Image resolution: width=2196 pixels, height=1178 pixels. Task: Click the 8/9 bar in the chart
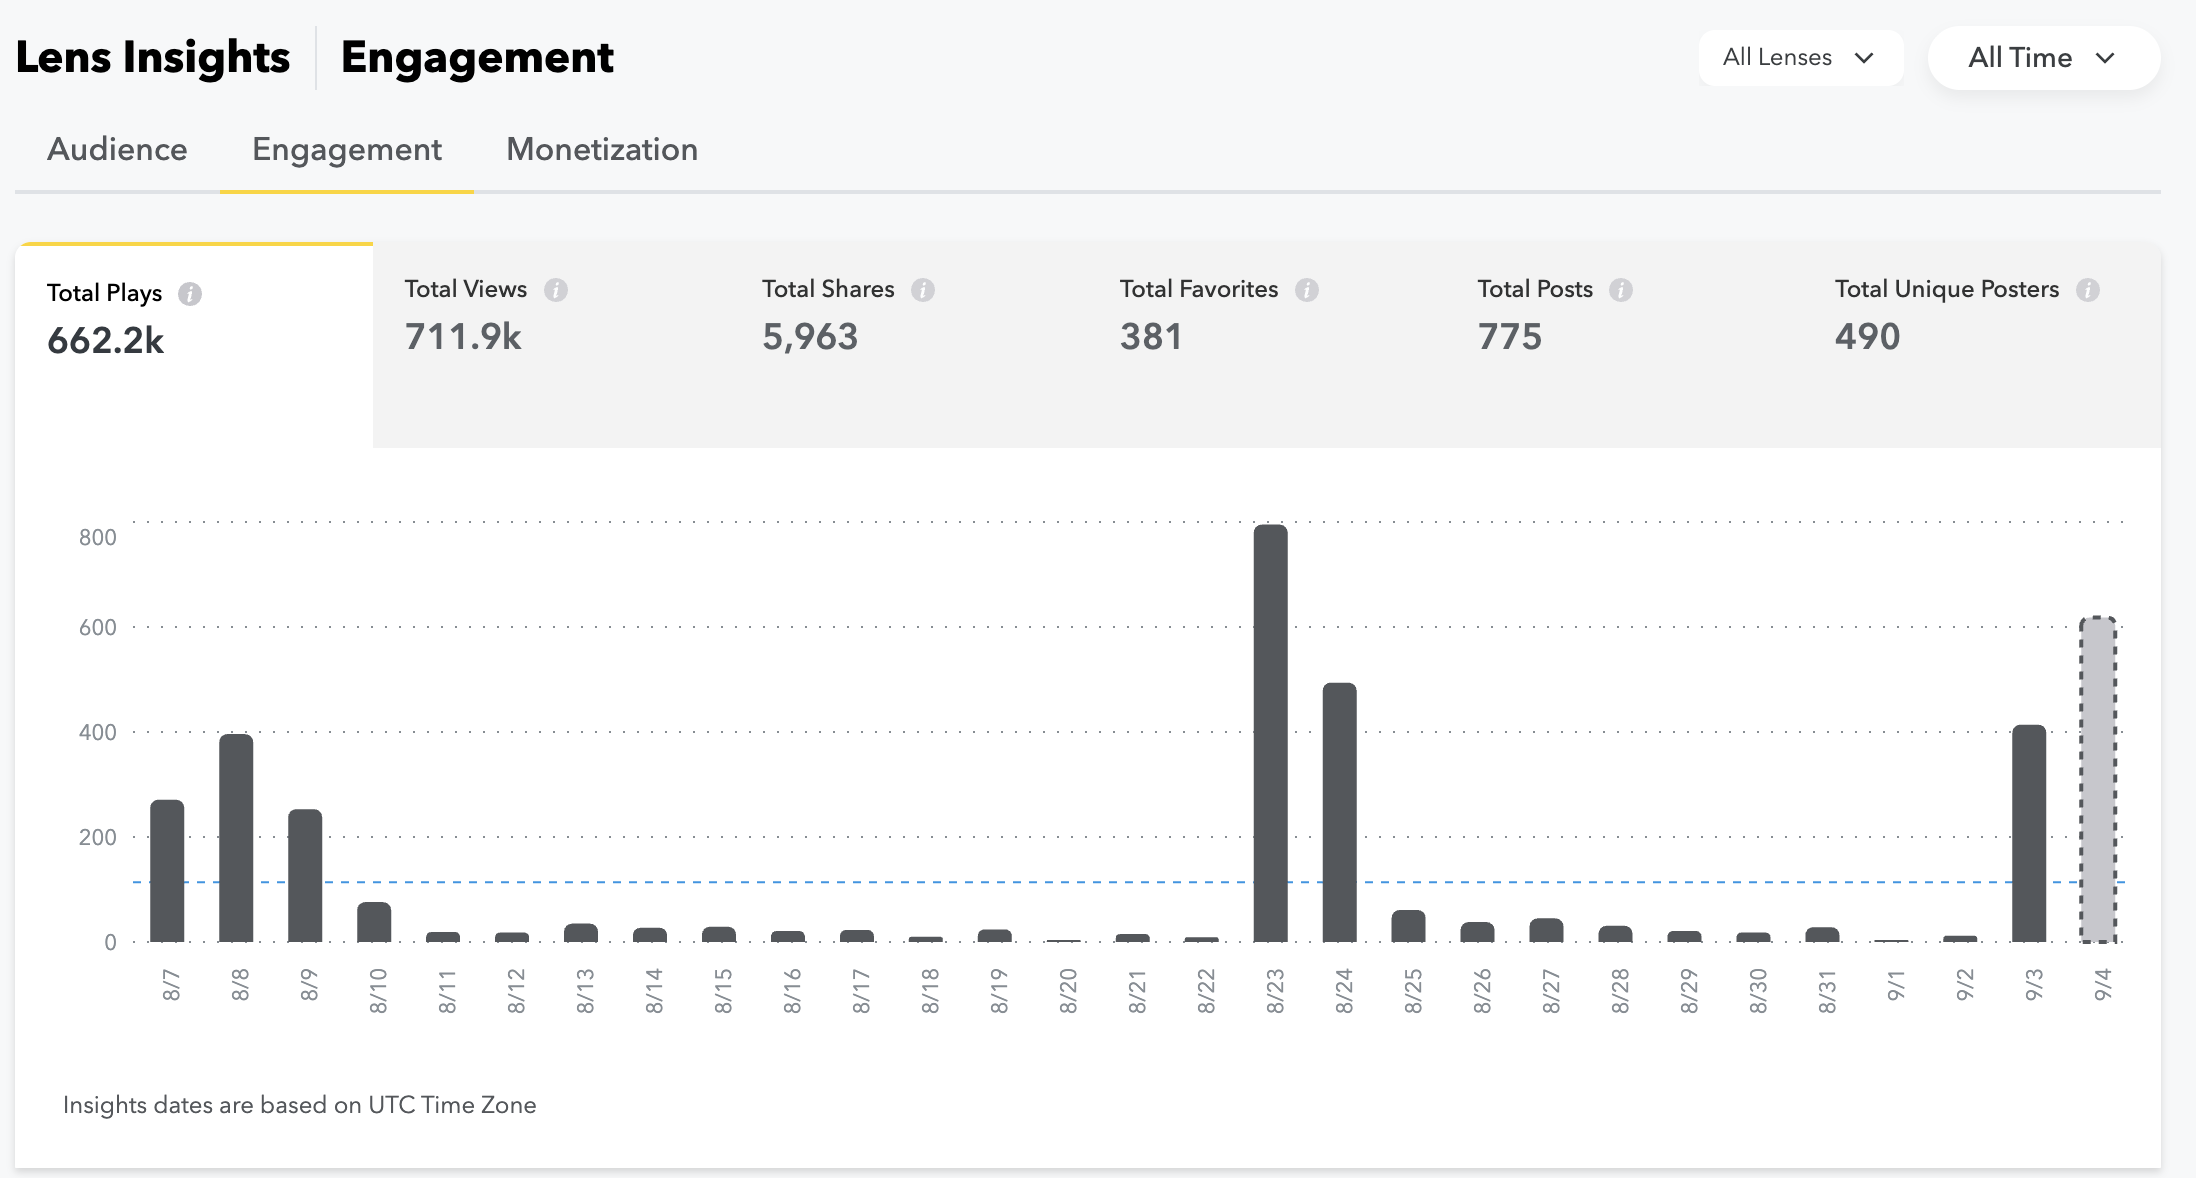click(x=305, y=875)
